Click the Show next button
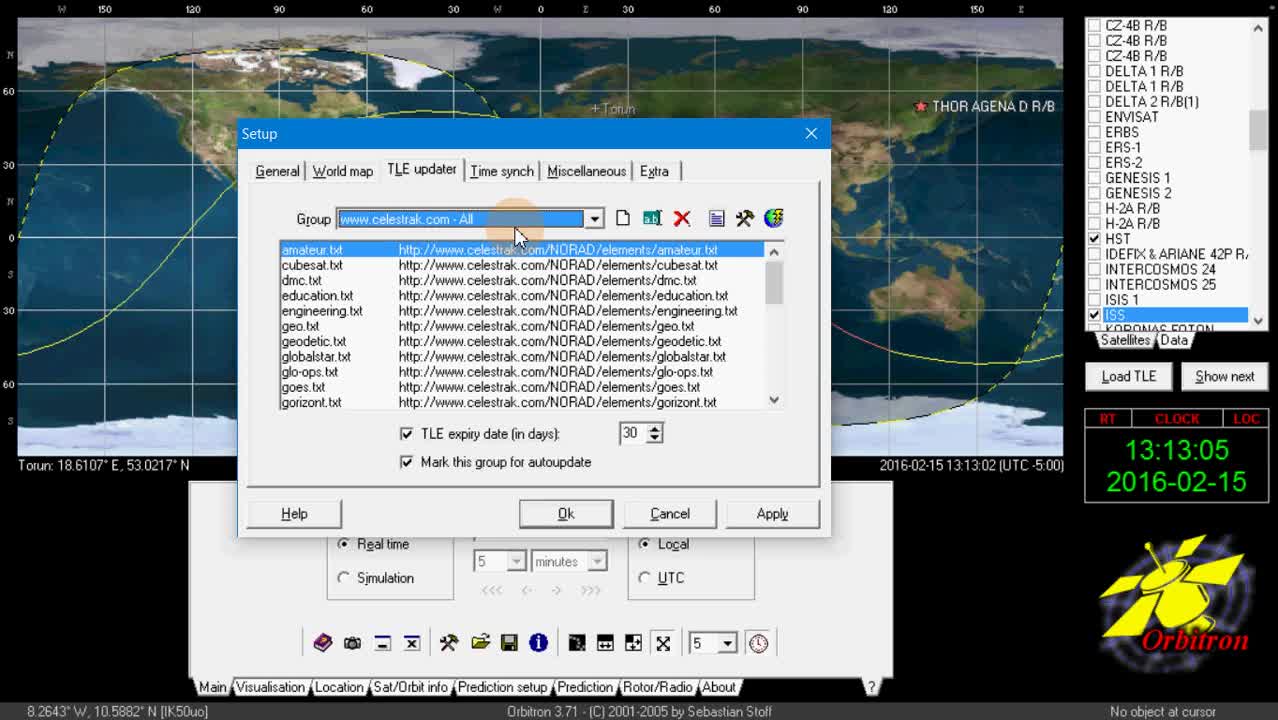 click(x=1224, y=376)
